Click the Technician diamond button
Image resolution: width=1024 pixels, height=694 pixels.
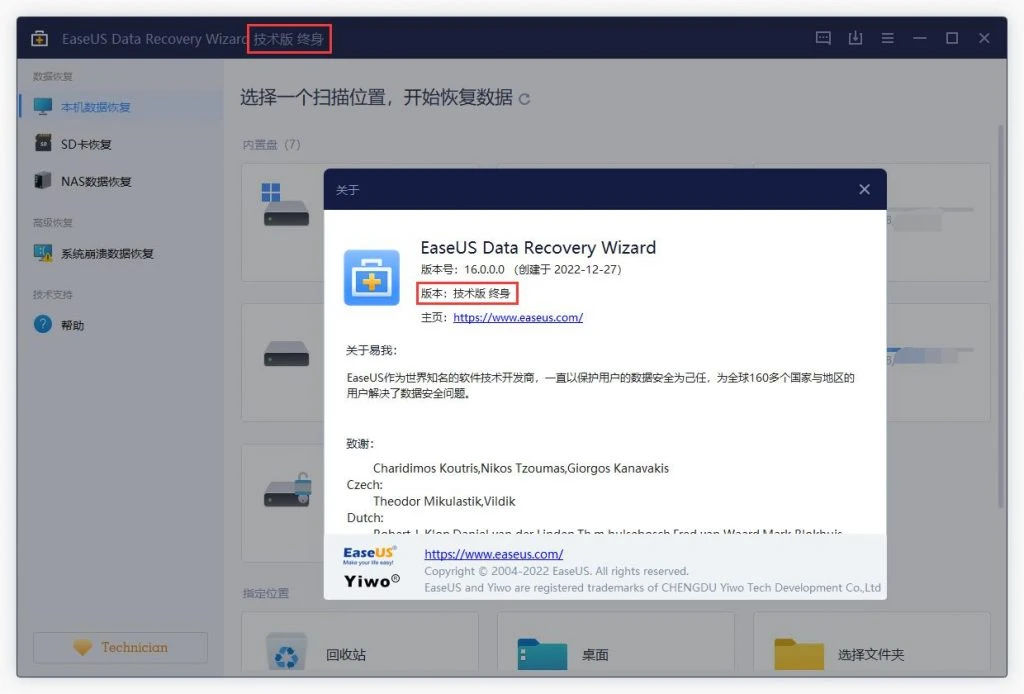coord(121,648)
